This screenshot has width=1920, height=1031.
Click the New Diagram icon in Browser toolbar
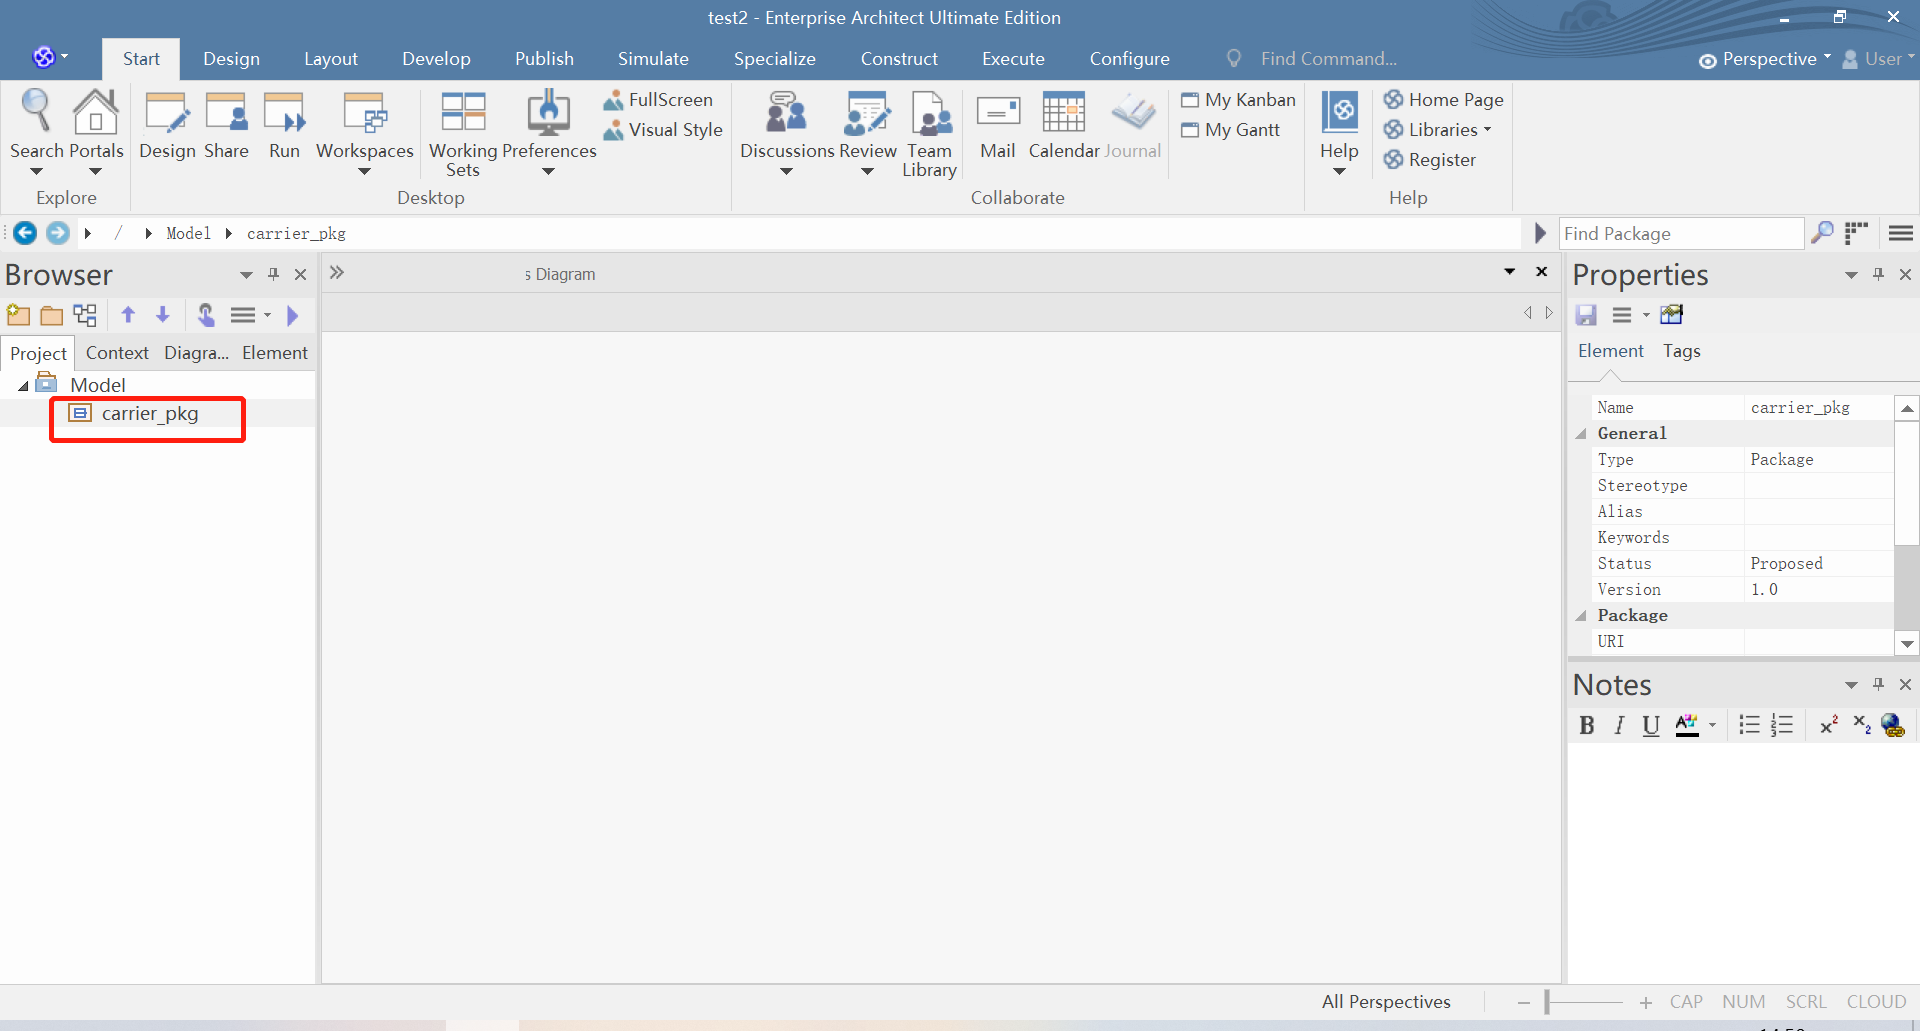click(x=86, y=316)
